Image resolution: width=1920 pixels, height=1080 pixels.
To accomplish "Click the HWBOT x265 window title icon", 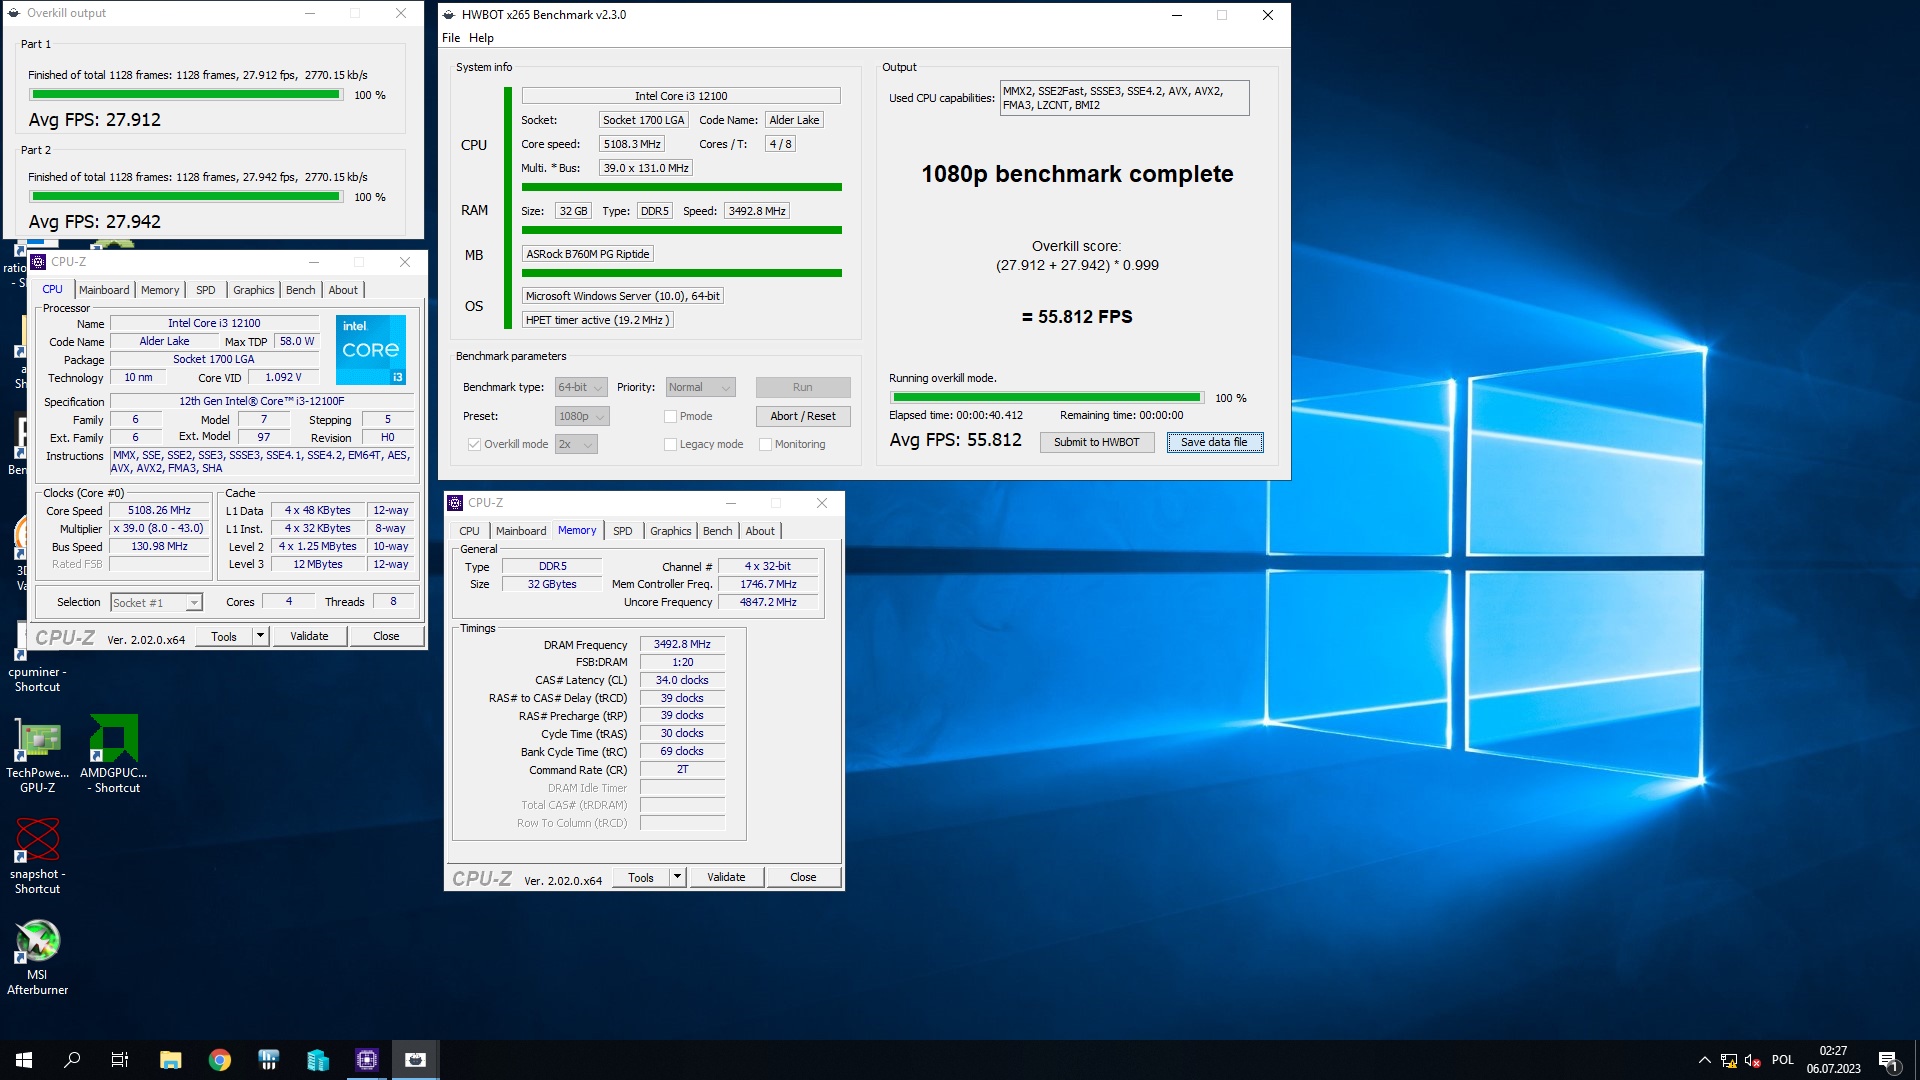I will tap(449, 15).
